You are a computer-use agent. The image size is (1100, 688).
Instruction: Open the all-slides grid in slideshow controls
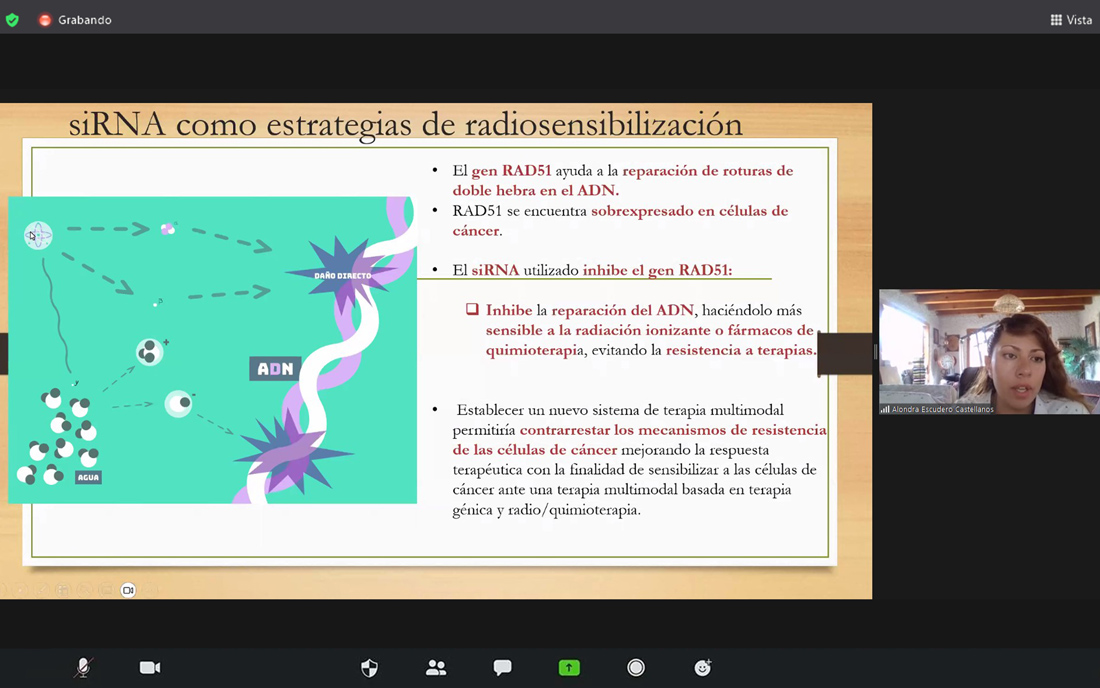pyautogui.click(x=63, y=590)
